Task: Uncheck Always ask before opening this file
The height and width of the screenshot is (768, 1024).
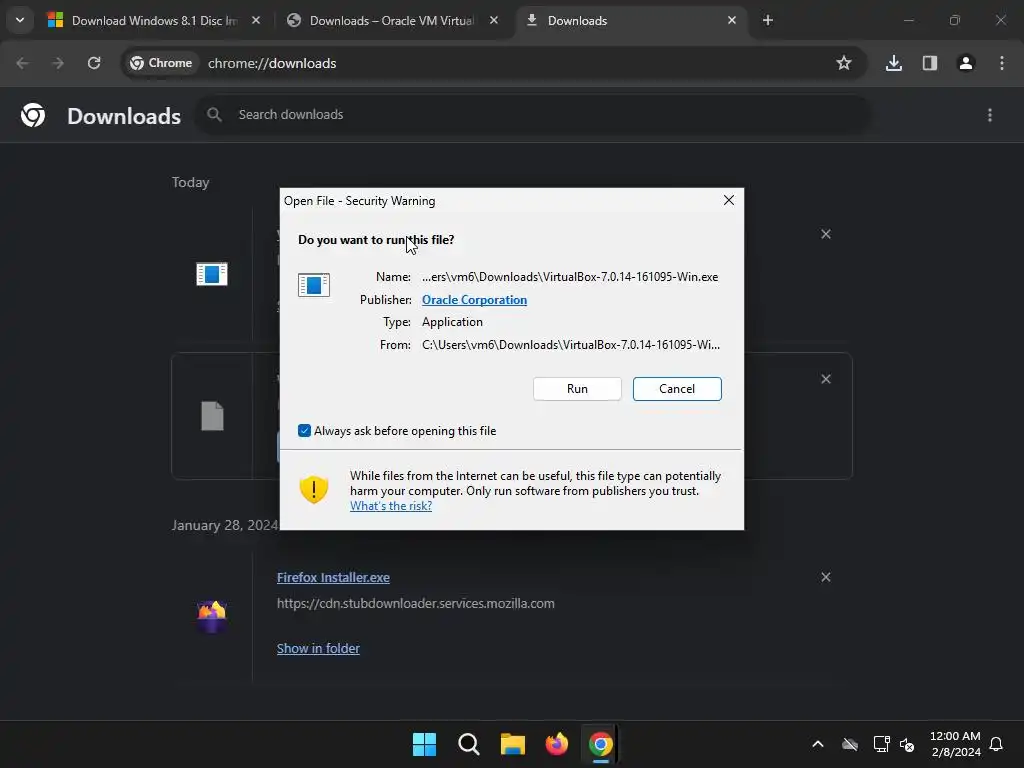Action: [x=304, y=430]
